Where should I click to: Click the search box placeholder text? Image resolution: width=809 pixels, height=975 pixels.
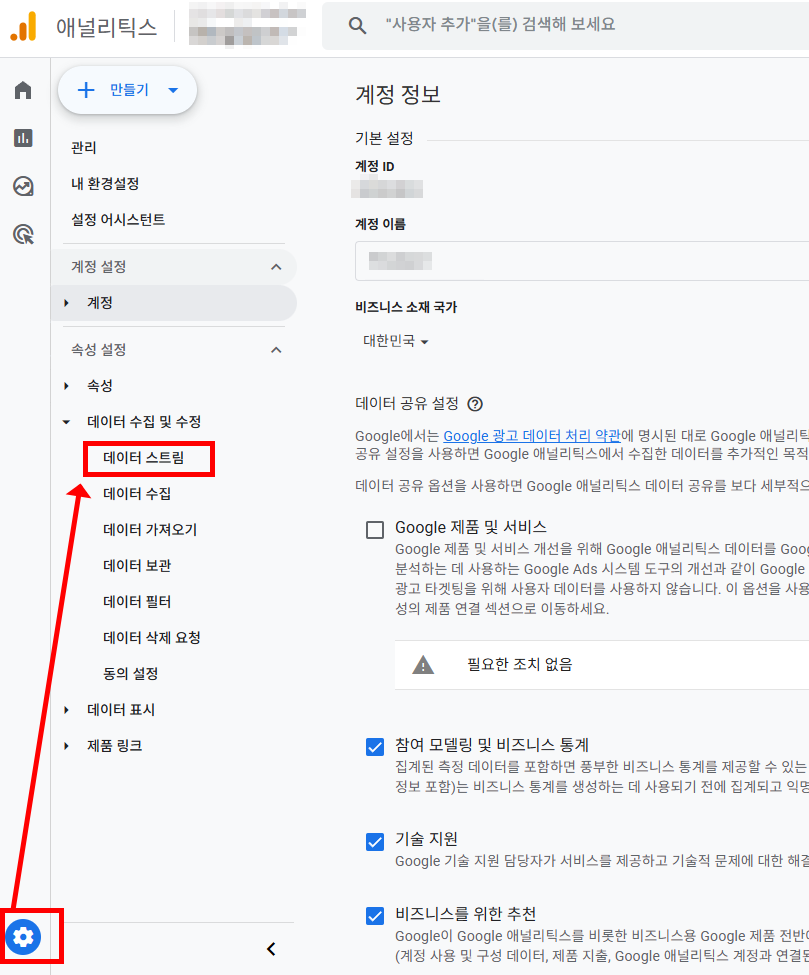pyautogui.click(x=500, y=25)
